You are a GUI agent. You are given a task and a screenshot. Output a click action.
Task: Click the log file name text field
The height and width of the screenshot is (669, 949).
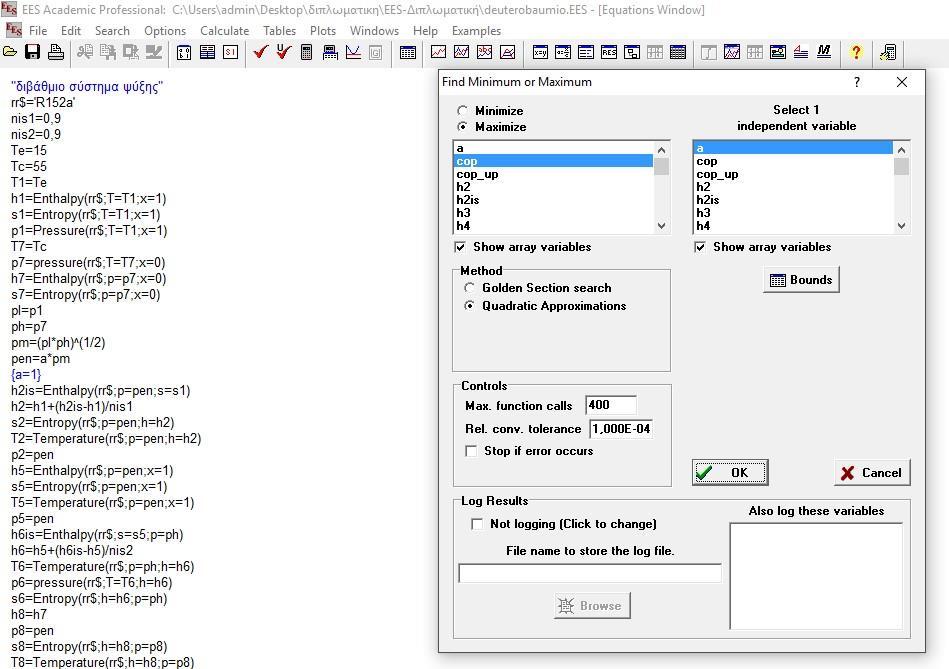[x=590, y=573]
